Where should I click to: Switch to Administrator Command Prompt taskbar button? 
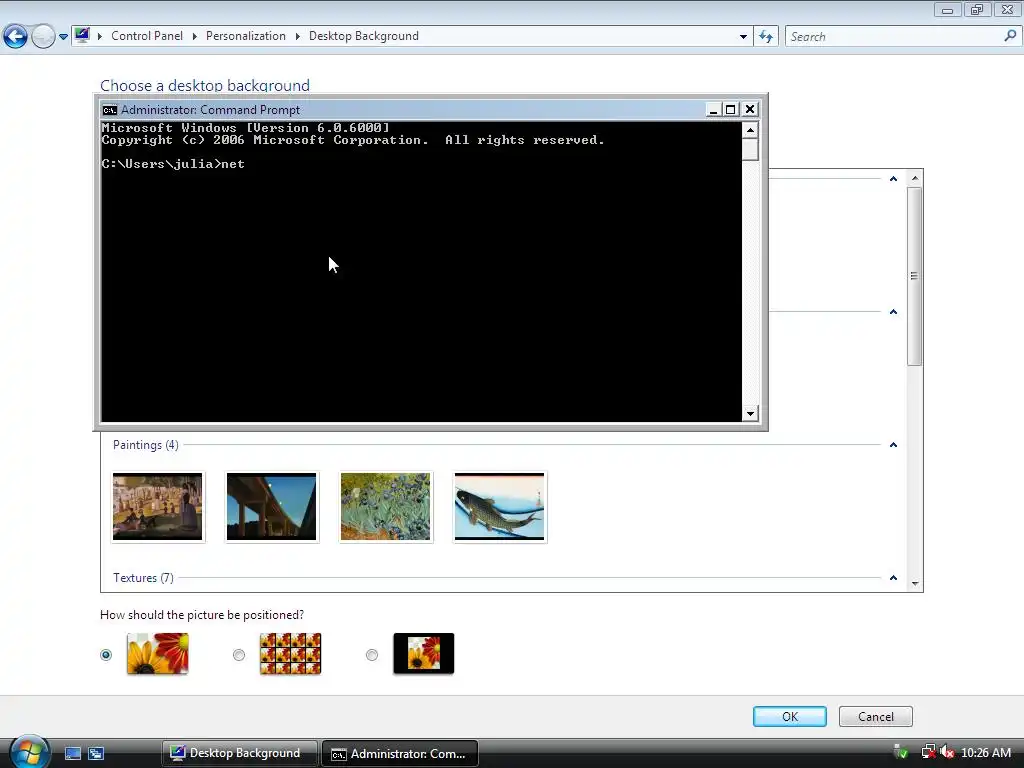(400, 753)
